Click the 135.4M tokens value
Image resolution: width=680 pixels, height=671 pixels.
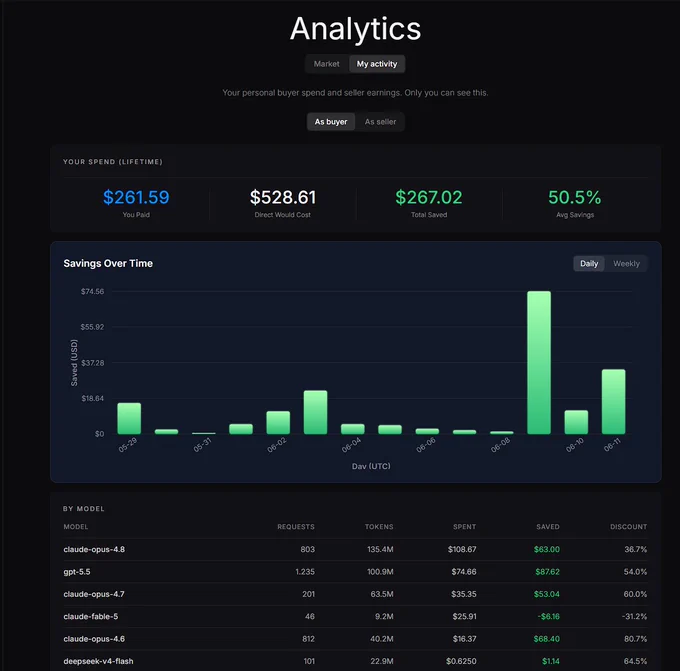point(380,550)
